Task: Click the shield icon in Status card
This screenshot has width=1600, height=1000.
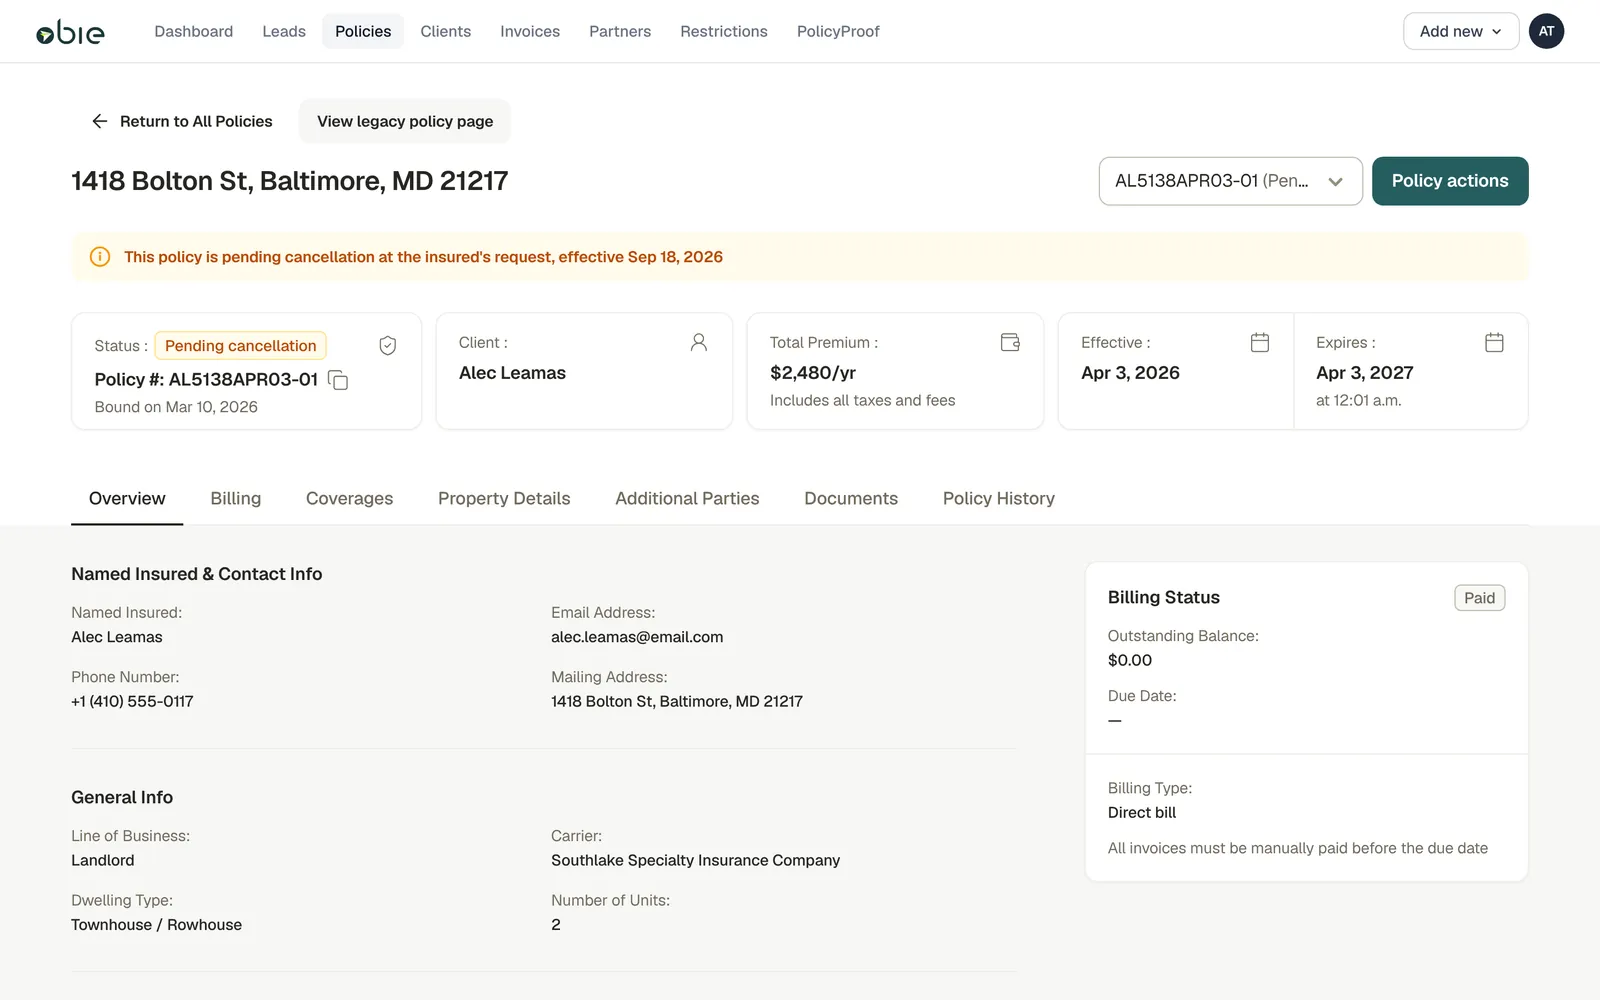Action: (x=388, y=346)
